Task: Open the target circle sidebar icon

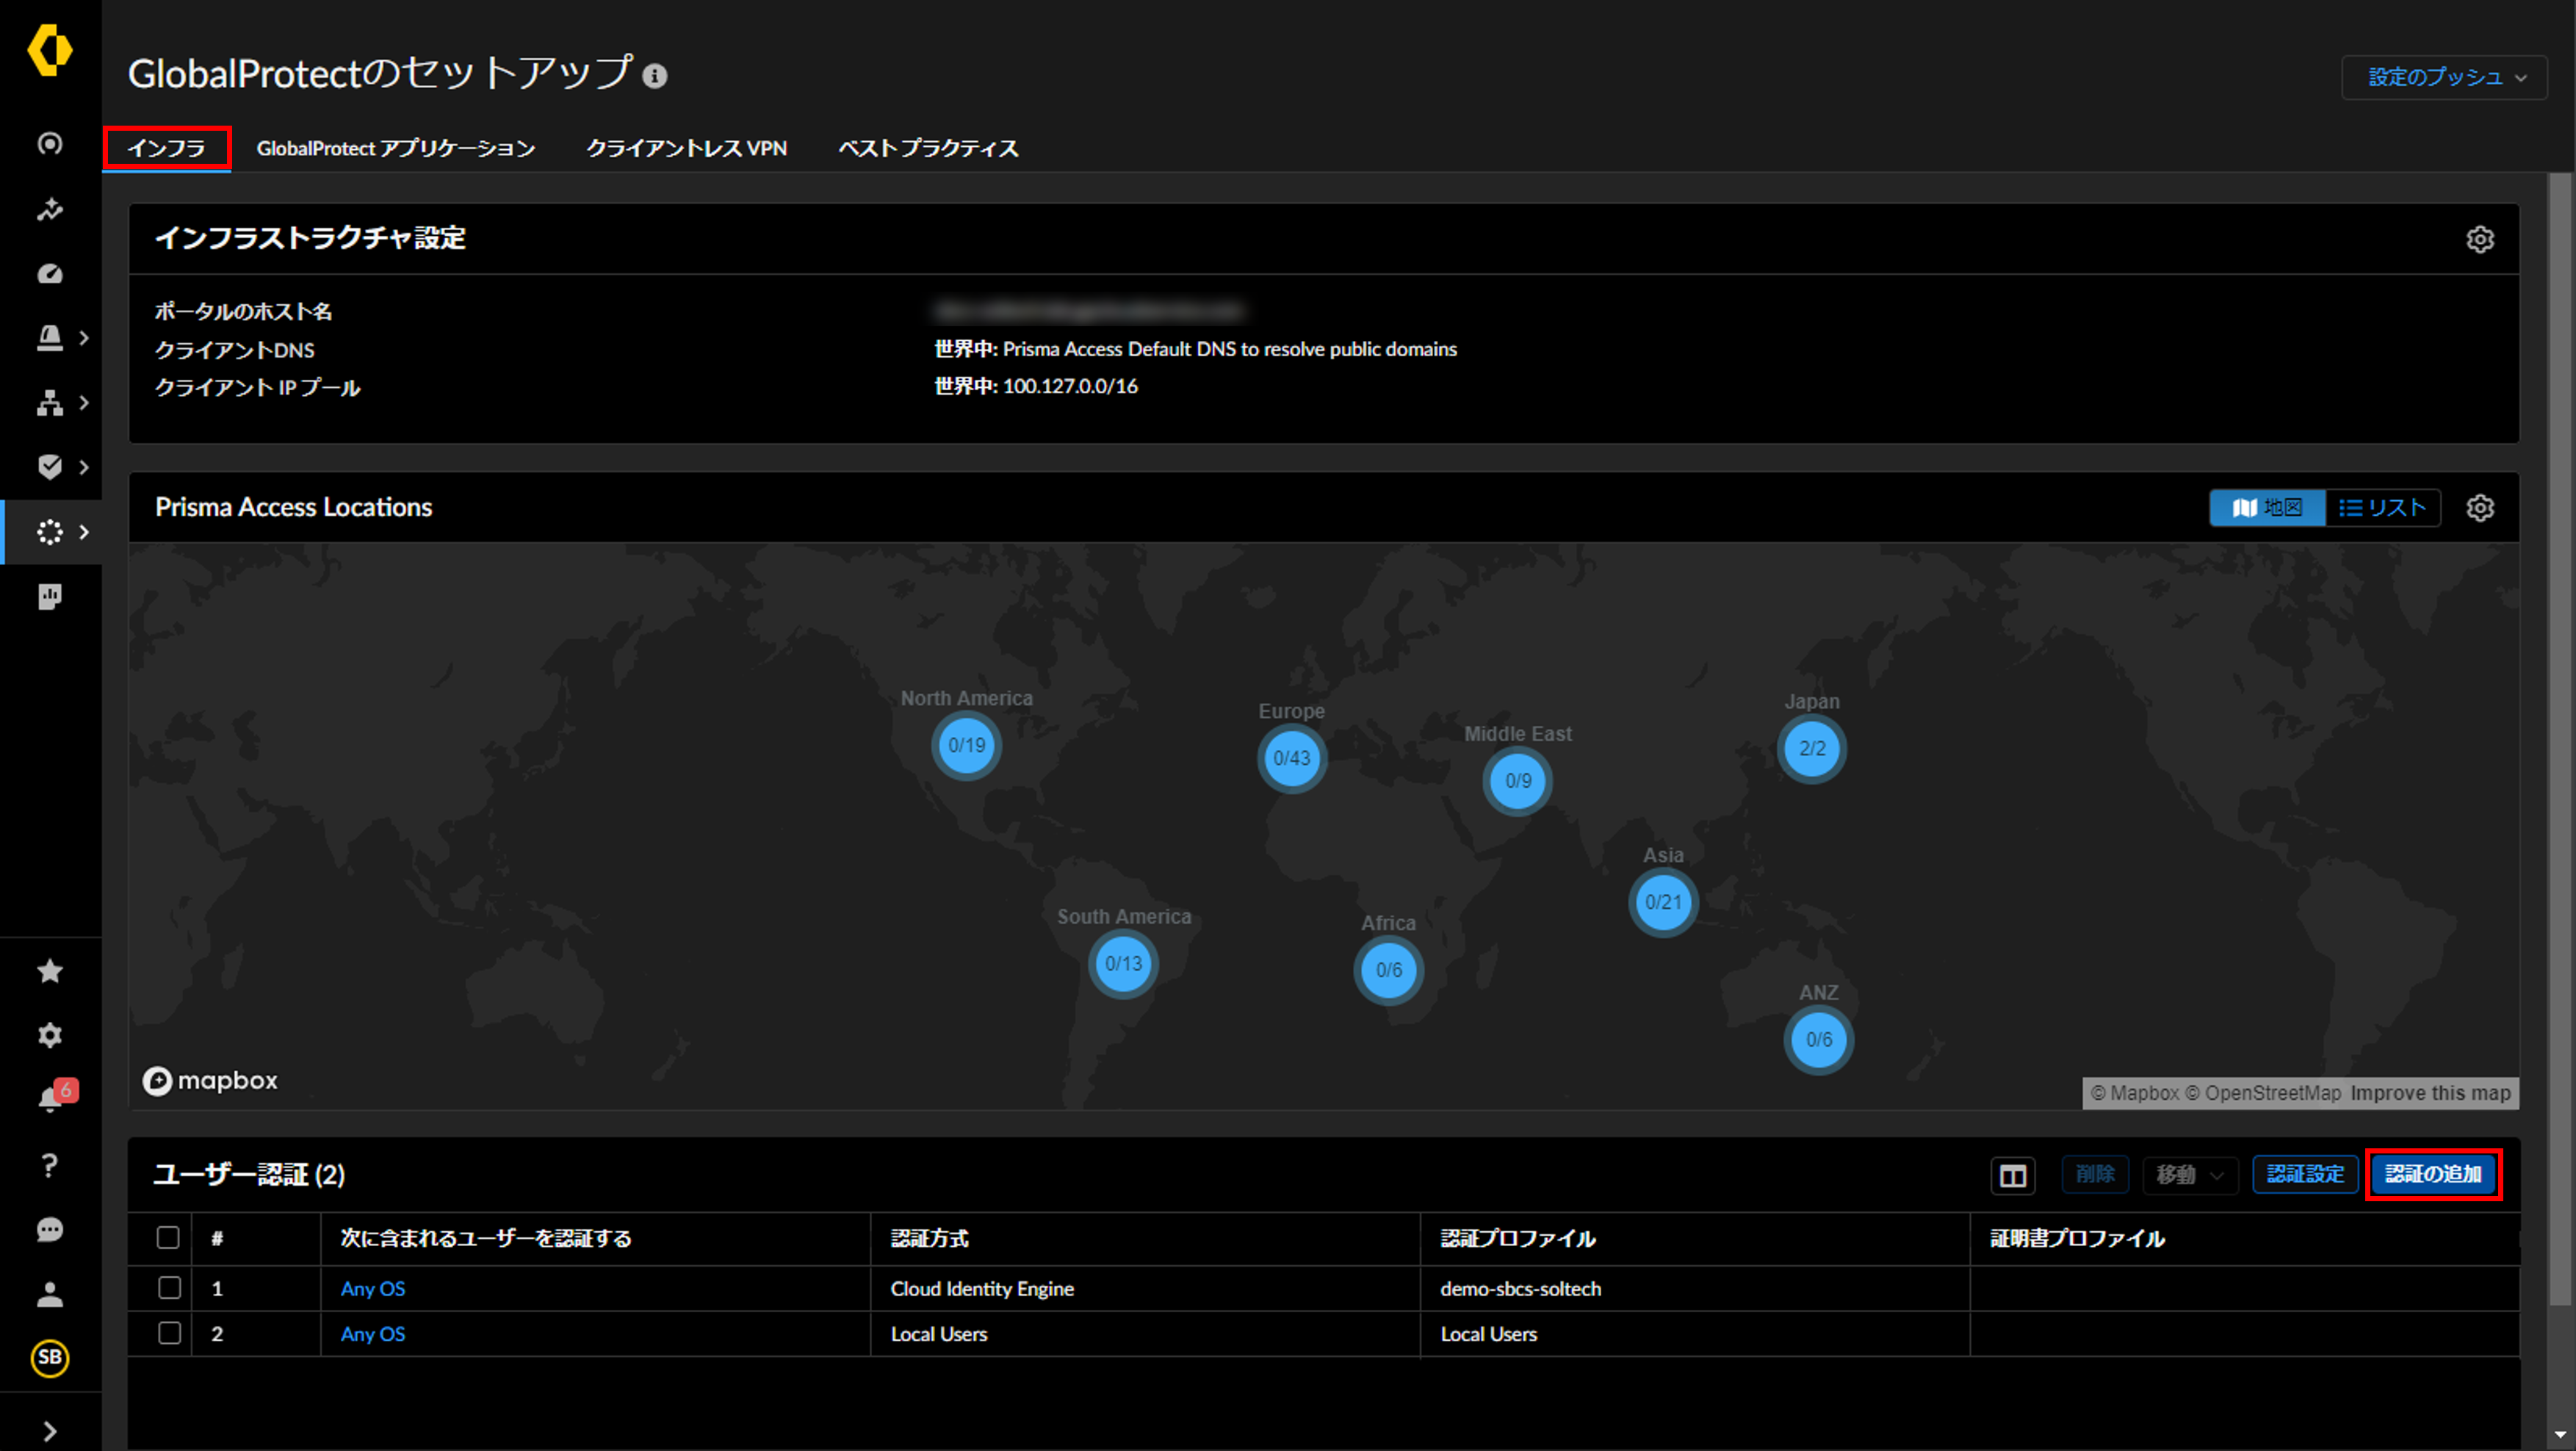Action: pyautogui.click(x=50, y=144)
